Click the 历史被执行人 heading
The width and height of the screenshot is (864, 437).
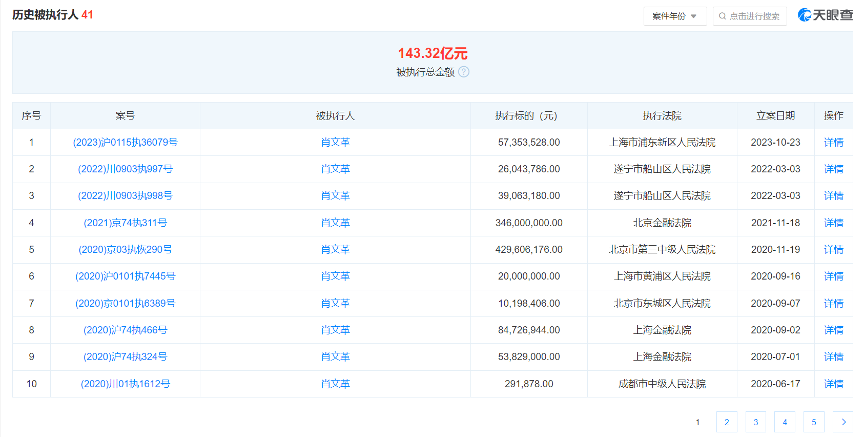pyautogui.click(x=45, y=15)
